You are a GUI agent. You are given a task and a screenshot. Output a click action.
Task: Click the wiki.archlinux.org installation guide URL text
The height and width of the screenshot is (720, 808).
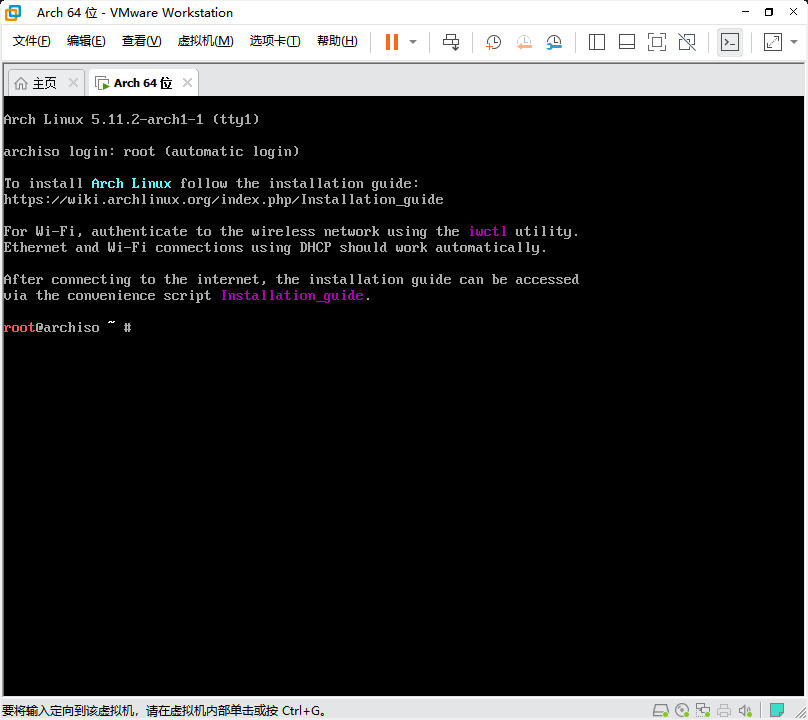point(223,200)
